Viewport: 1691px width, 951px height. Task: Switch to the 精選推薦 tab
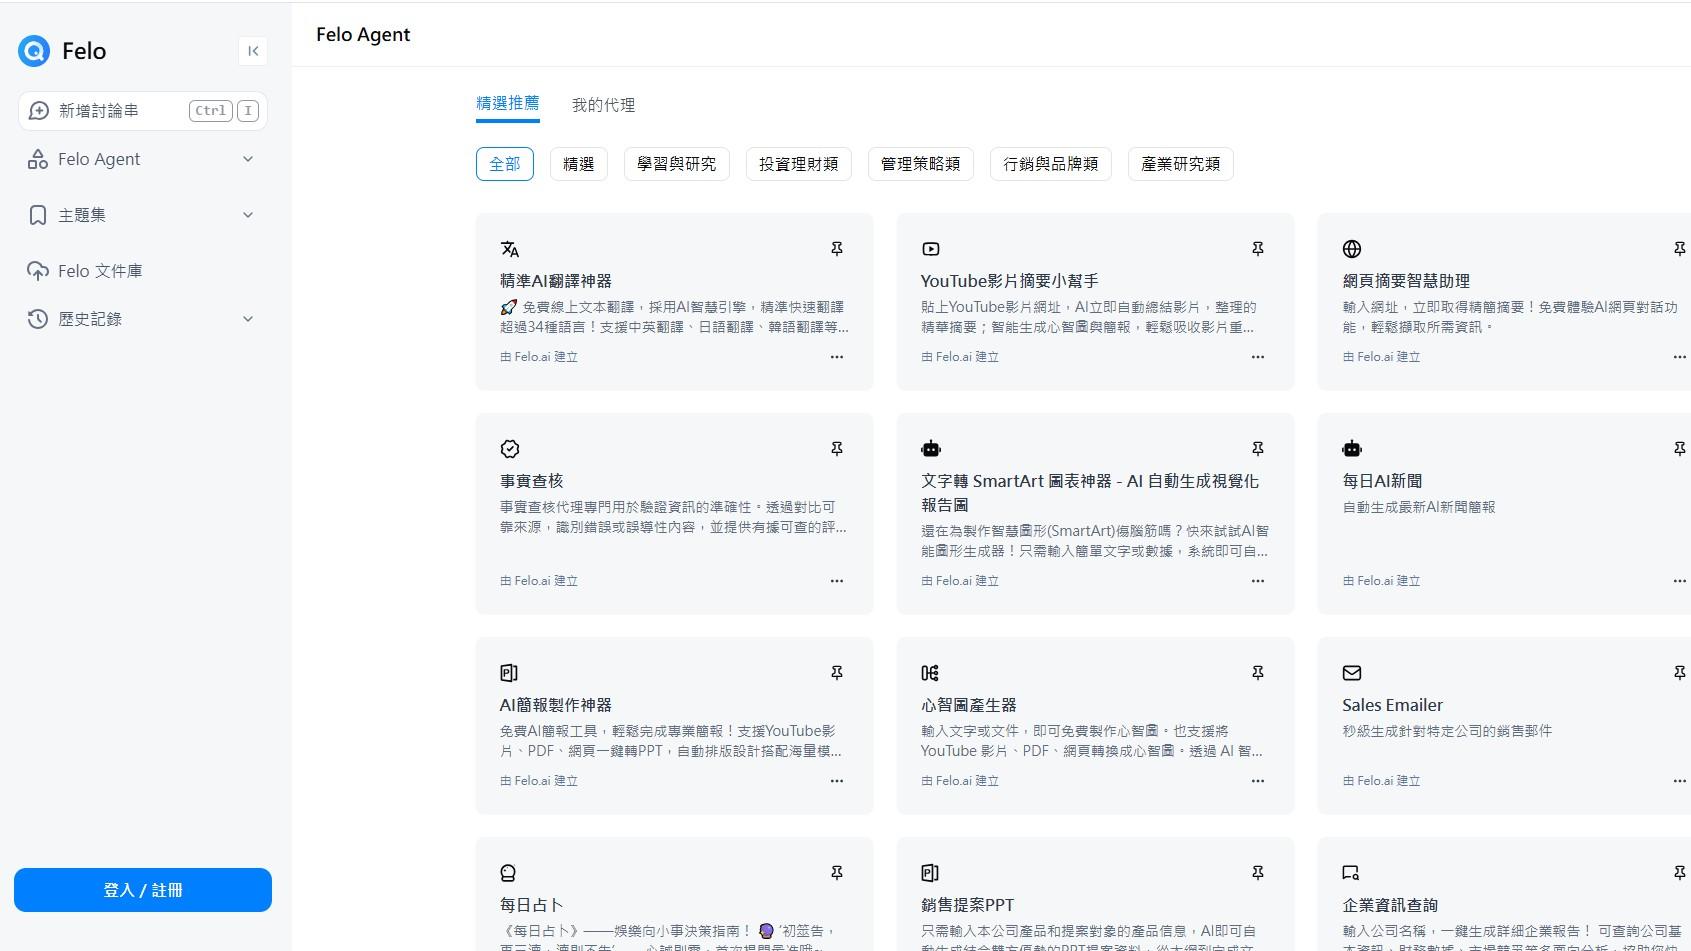click(508, 104)
